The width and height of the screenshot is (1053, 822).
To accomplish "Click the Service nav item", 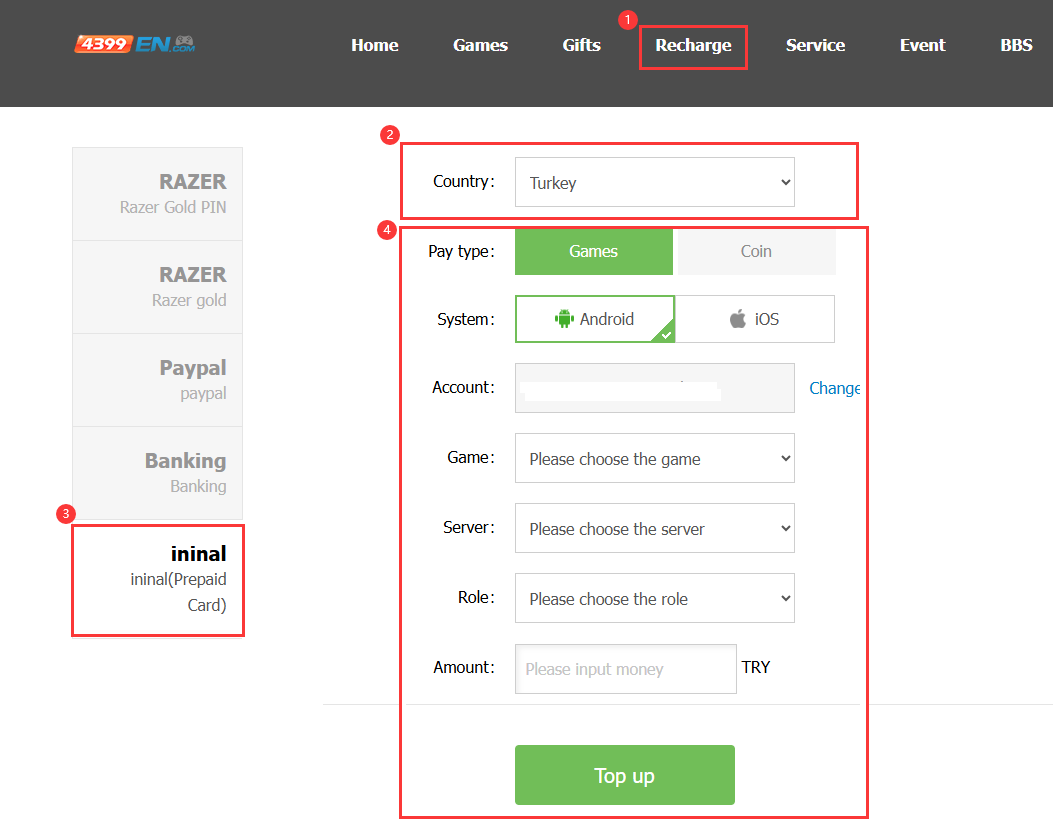I will (x=815, y=45).
